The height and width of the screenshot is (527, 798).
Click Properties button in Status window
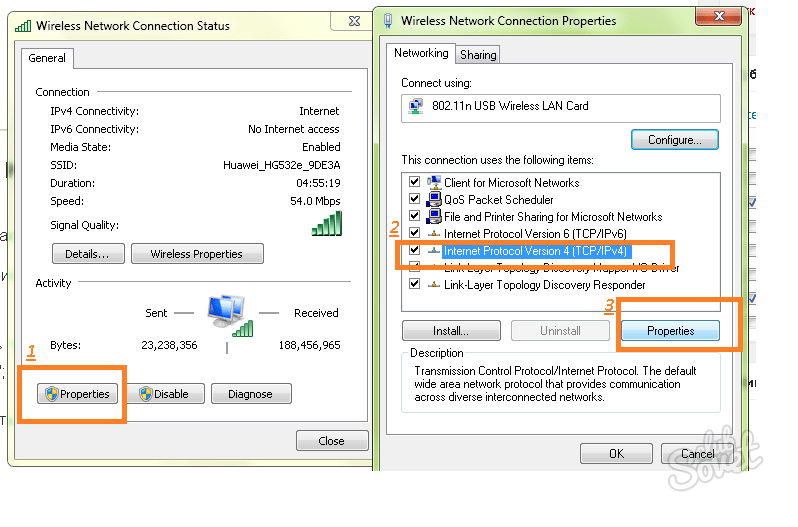click(x=77, y=394)
